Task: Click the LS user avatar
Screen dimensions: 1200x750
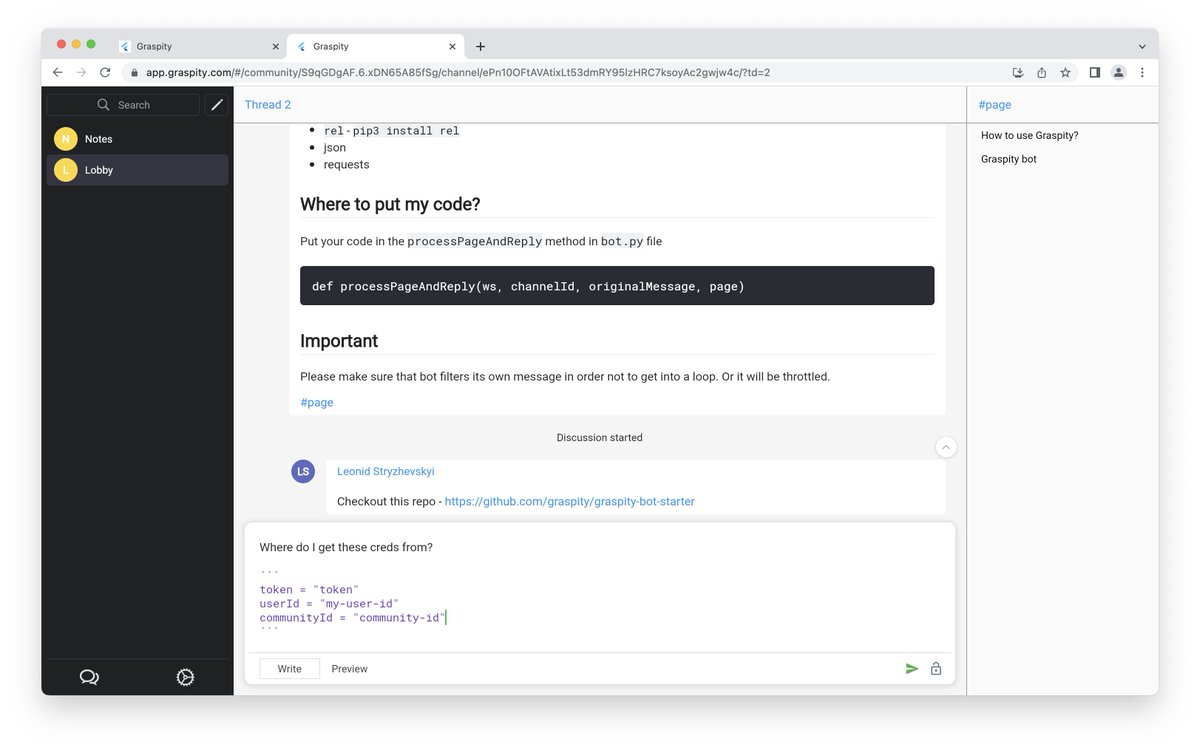Action: point(303,472)
